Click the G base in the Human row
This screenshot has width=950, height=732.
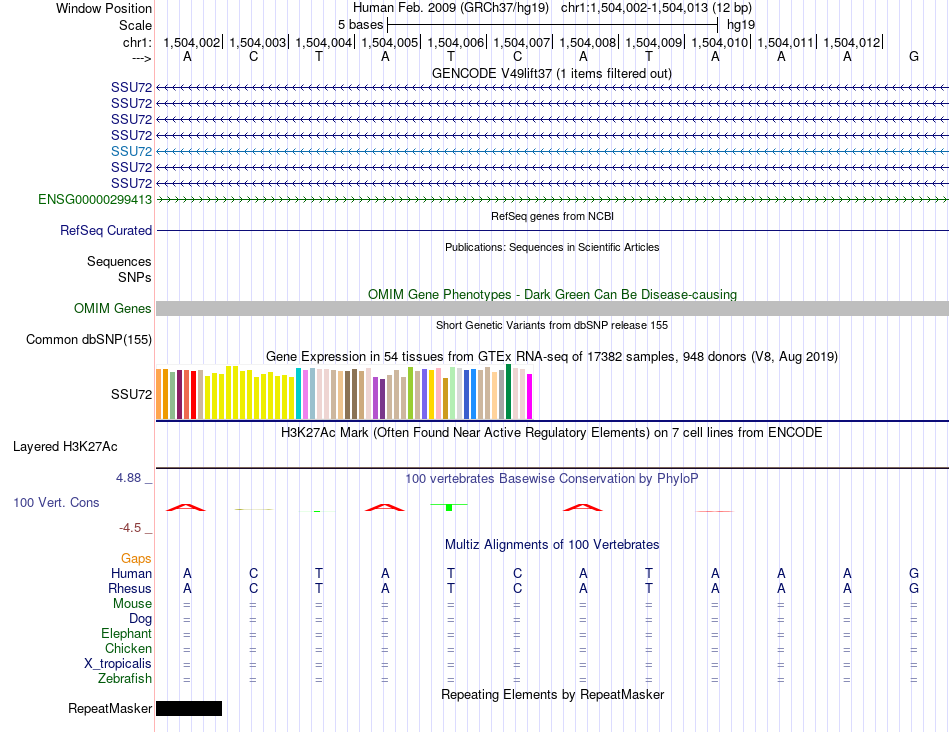point(914,573)
